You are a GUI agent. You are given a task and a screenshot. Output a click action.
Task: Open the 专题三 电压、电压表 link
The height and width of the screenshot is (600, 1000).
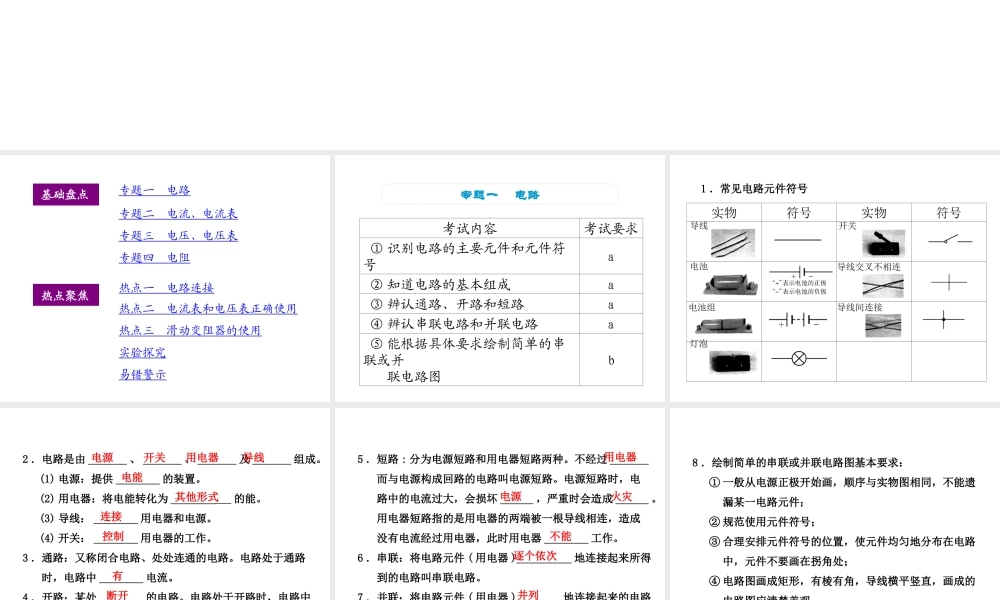[x=179, y=235]
